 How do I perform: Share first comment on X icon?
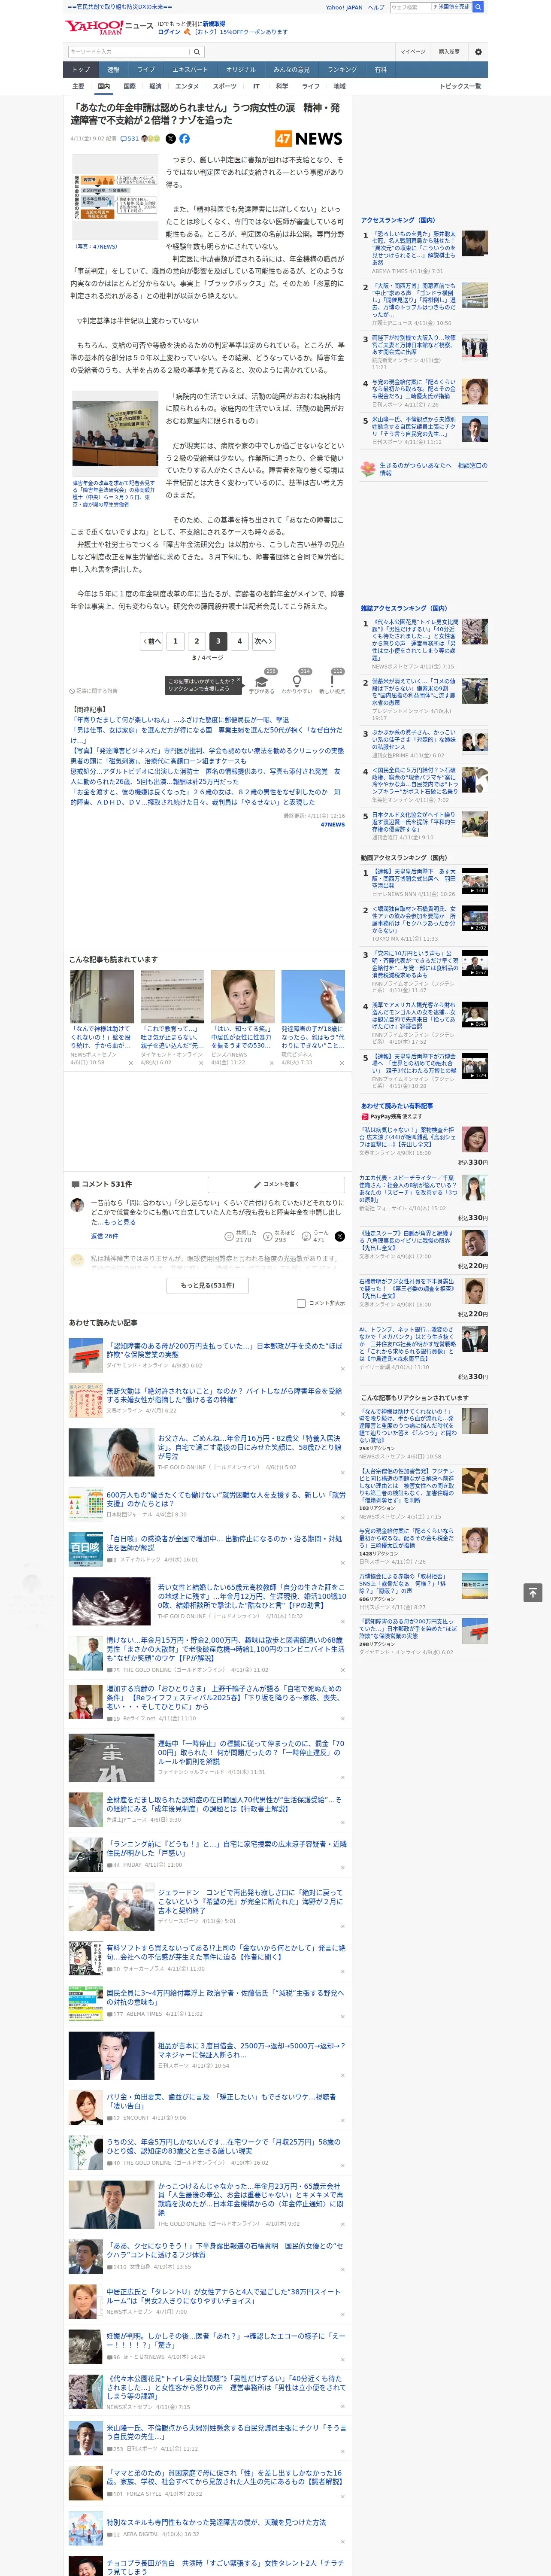339,1237
